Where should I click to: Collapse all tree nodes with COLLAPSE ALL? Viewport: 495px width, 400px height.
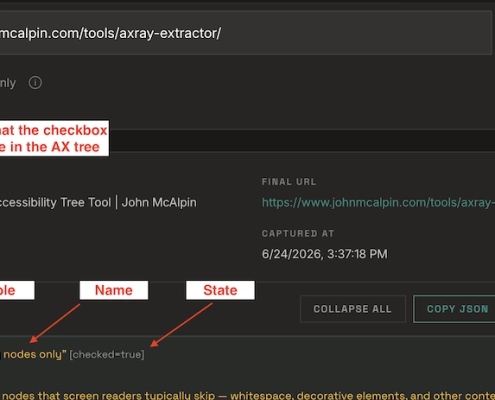pyautogui.click(x=353, y=309)
